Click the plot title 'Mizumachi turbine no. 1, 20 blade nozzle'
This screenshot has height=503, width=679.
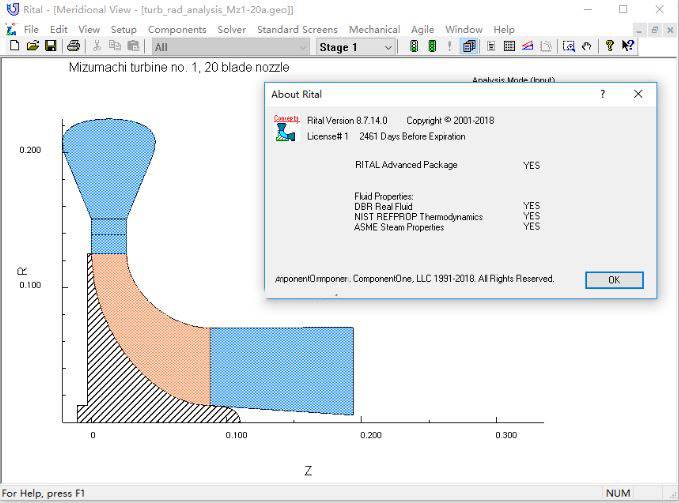[179, 68]
